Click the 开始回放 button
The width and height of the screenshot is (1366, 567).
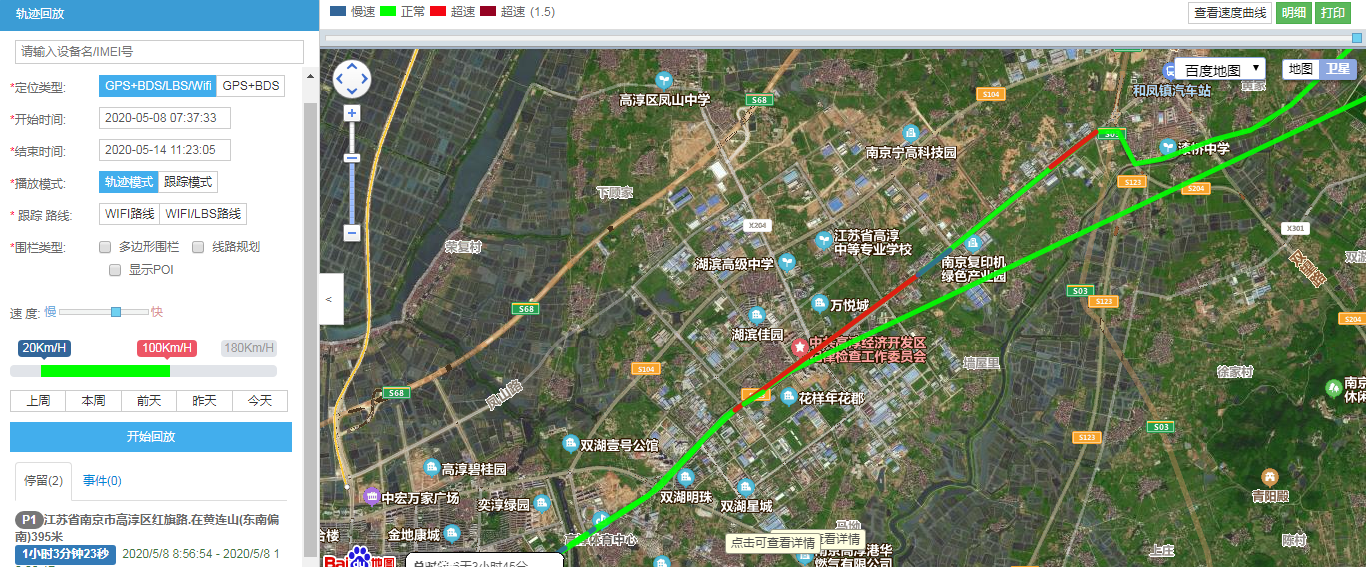pyautogui.click(x=151, y=437)
